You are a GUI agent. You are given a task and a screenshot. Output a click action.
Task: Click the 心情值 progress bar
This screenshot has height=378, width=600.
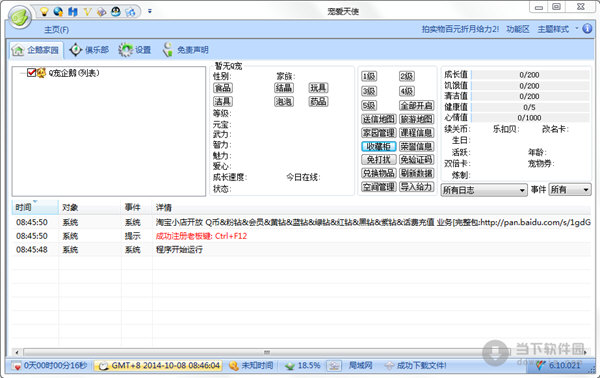coord(530,117)
